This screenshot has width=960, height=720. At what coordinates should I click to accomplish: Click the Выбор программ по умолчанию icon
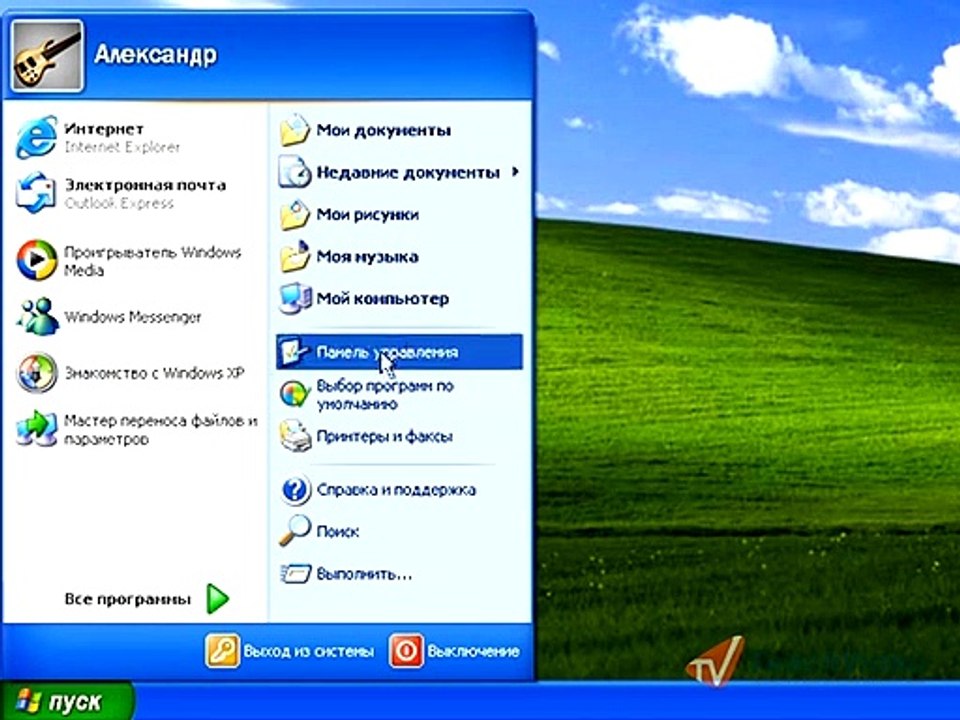pyautogui.click(x=294, y=394)
